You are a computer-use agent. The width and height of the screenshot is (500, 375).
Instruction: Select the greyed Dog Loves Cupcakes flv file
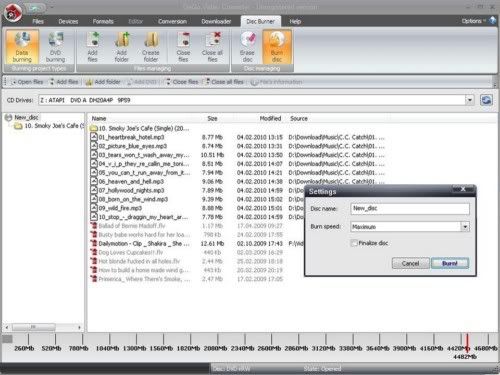pos(131,252)
